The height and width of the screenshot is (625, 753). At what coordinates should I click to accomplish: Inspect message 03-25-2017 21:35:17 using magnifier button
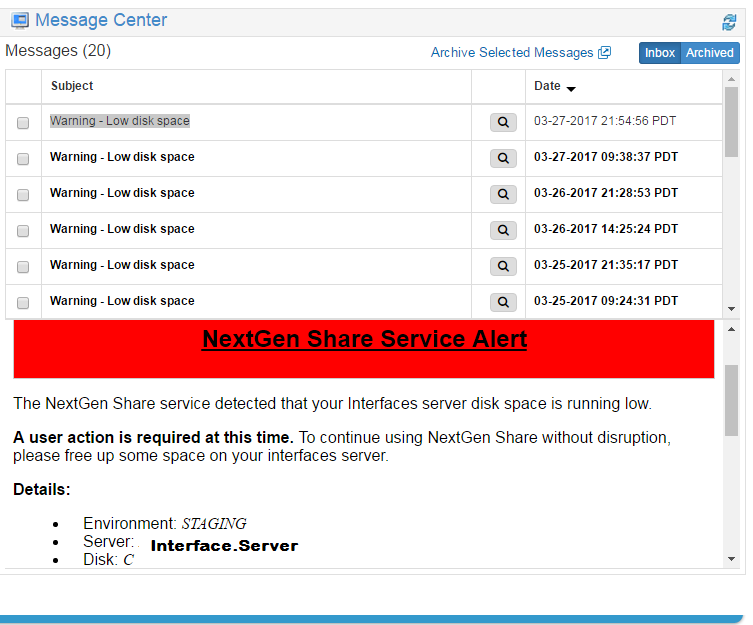coord(503,266)
